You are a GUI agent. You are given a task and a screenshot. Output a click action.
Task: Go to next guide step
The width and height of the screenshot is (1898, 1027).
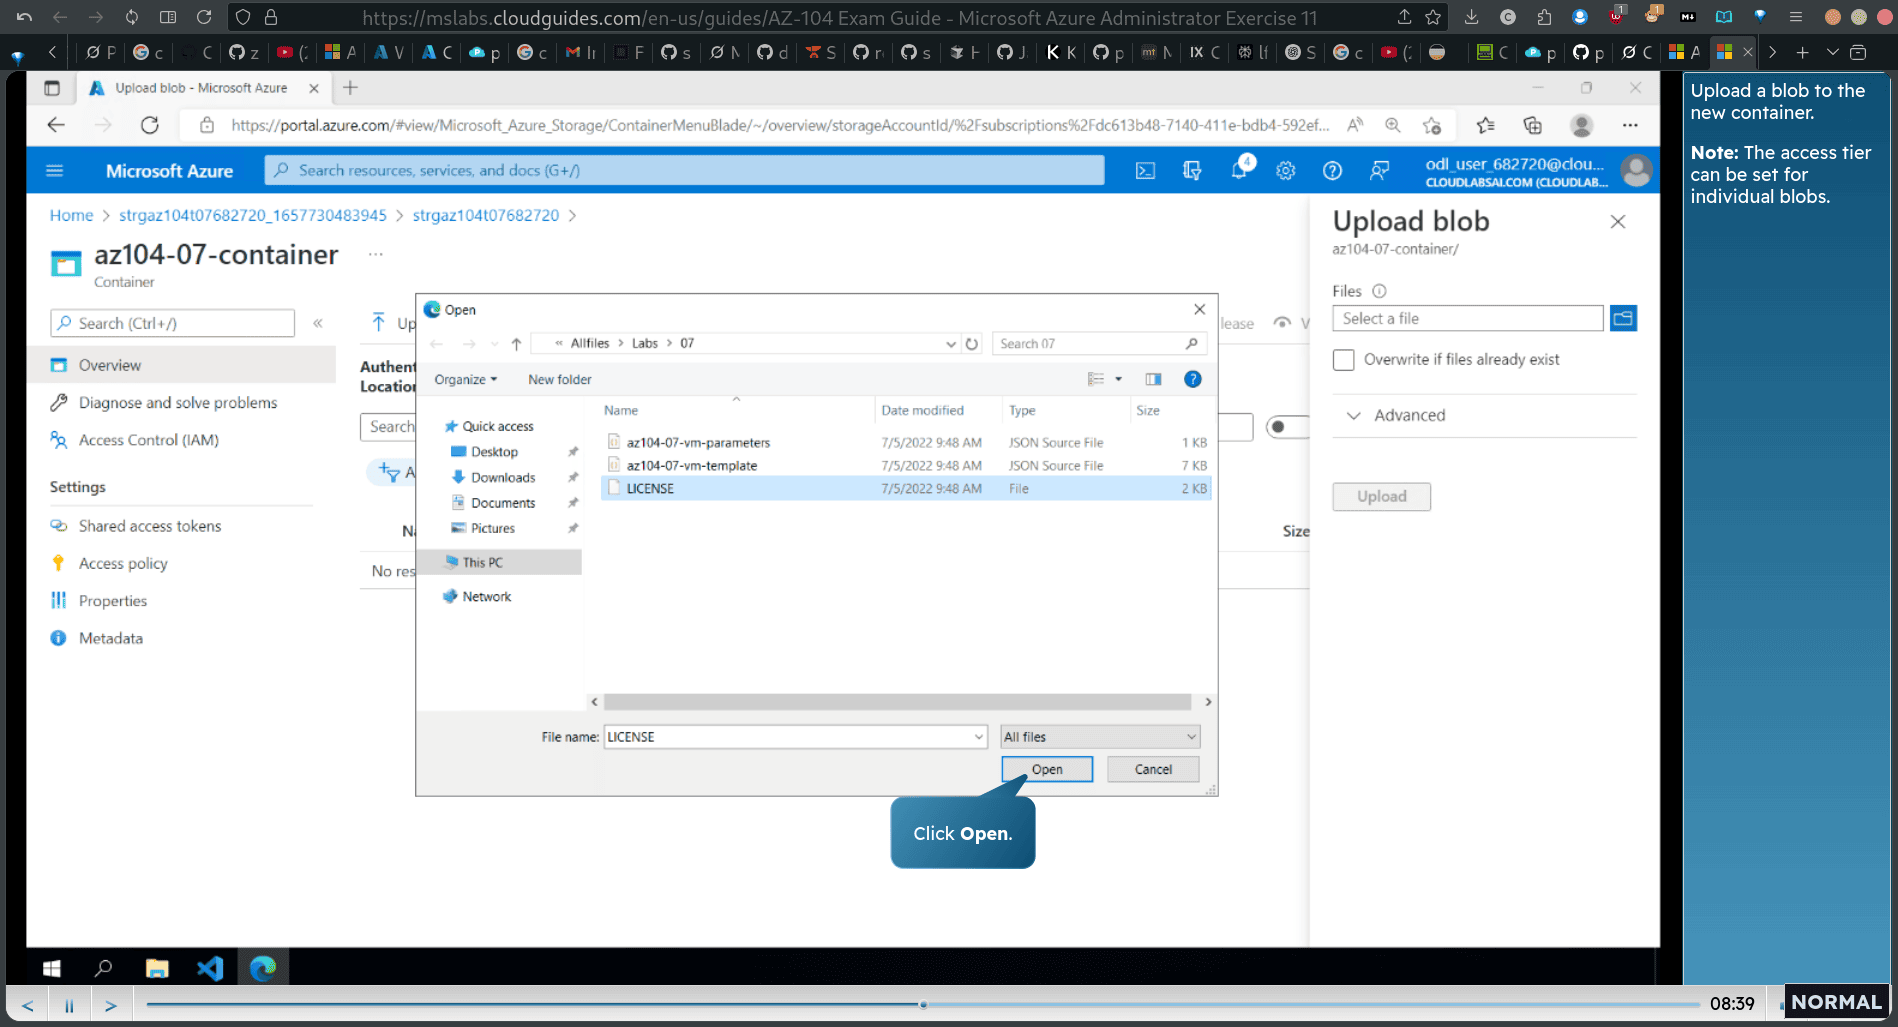[111, 1005]
